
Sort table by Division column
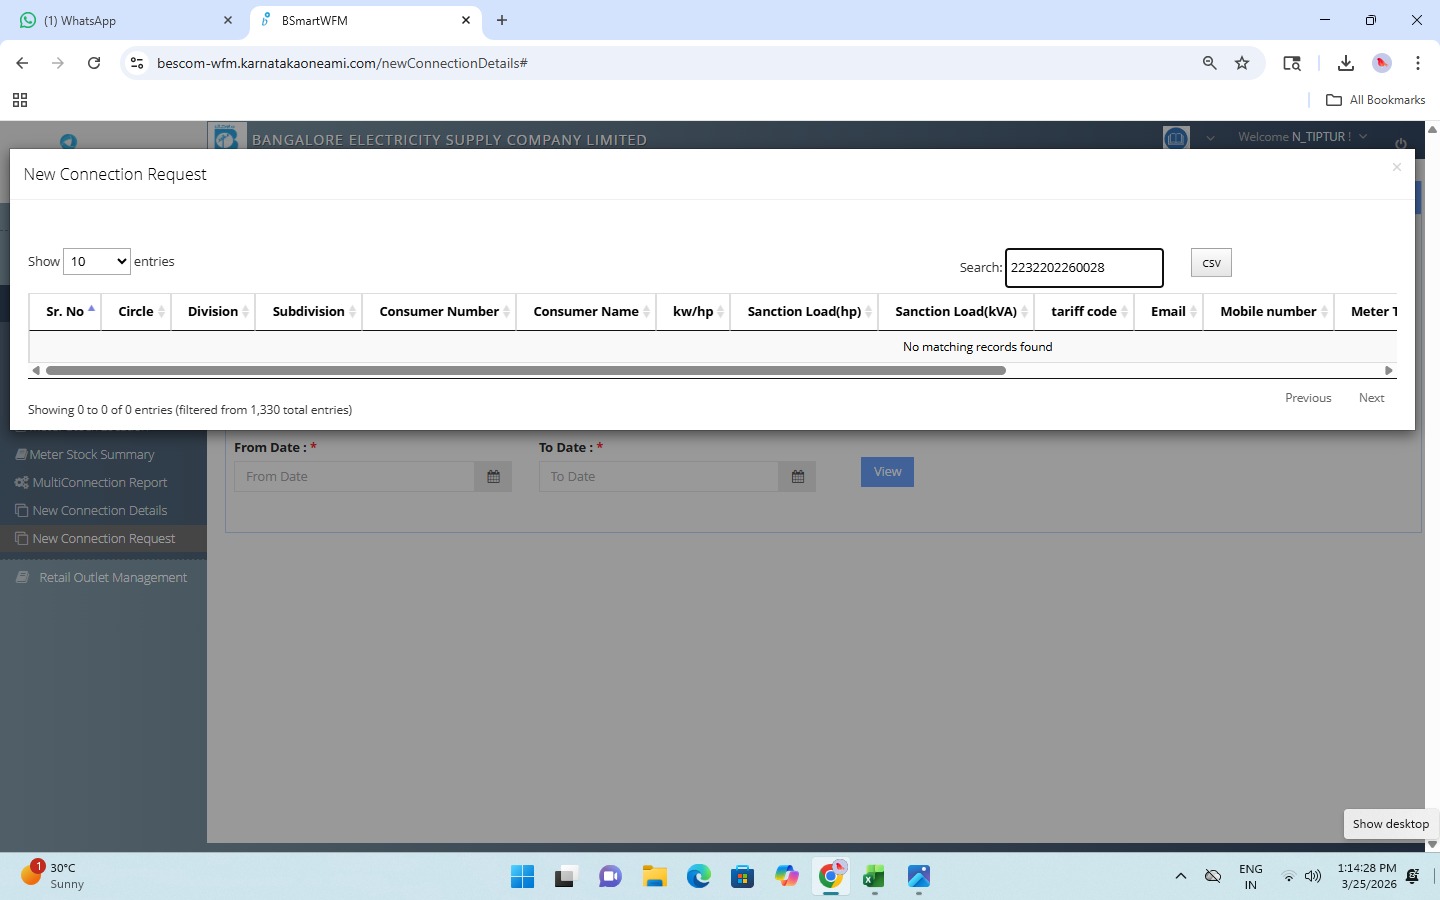click(213, 312)
